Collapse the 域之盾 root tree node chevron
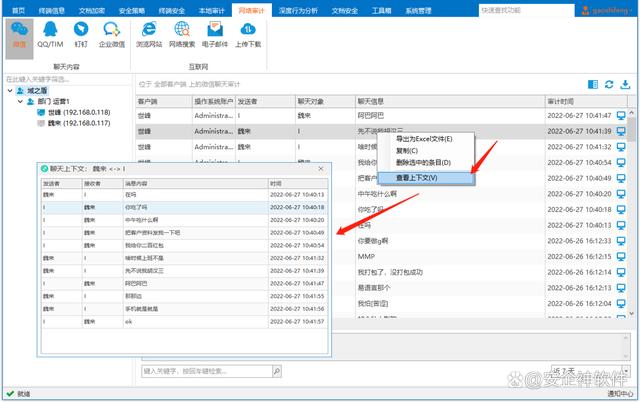This screenshot has height=402, width=640. pyautogui.click(x=10, y=91)
